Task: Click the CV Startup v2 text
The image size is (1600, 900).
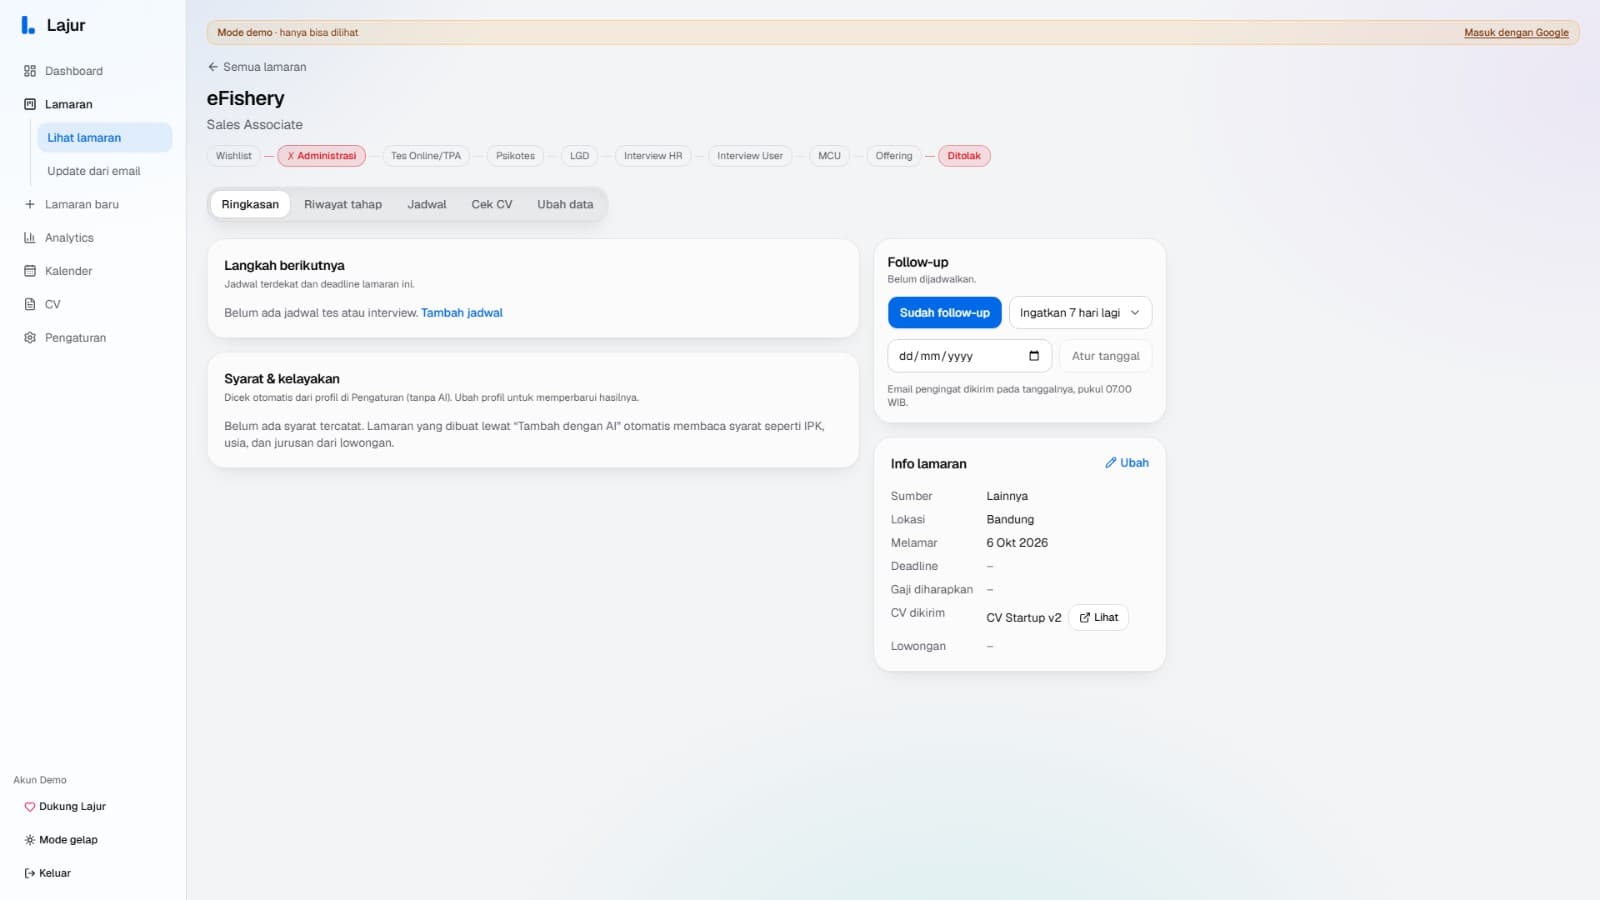Action: (x=1023, y=618)
